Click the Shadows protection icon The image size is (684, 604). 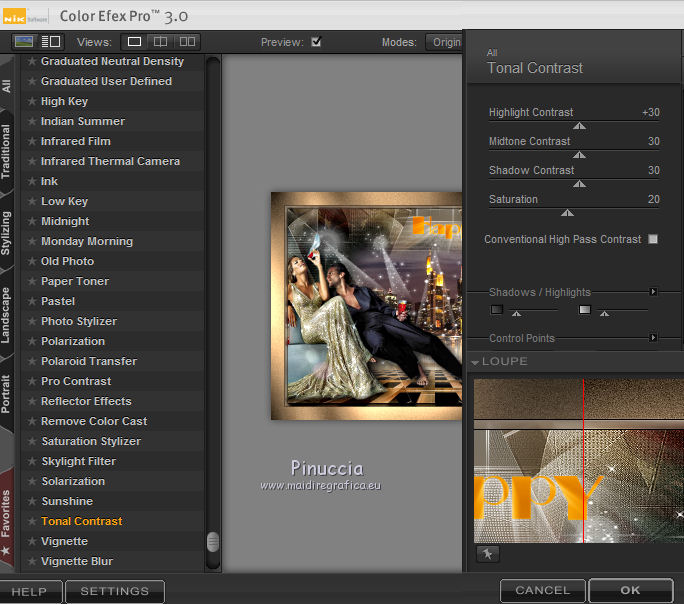coord(497,310)
